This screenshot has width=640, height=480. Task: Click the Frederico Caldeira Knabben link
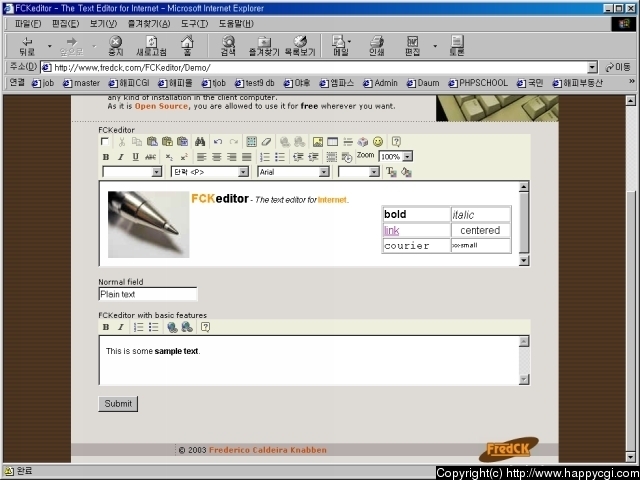tap(268, 450)
